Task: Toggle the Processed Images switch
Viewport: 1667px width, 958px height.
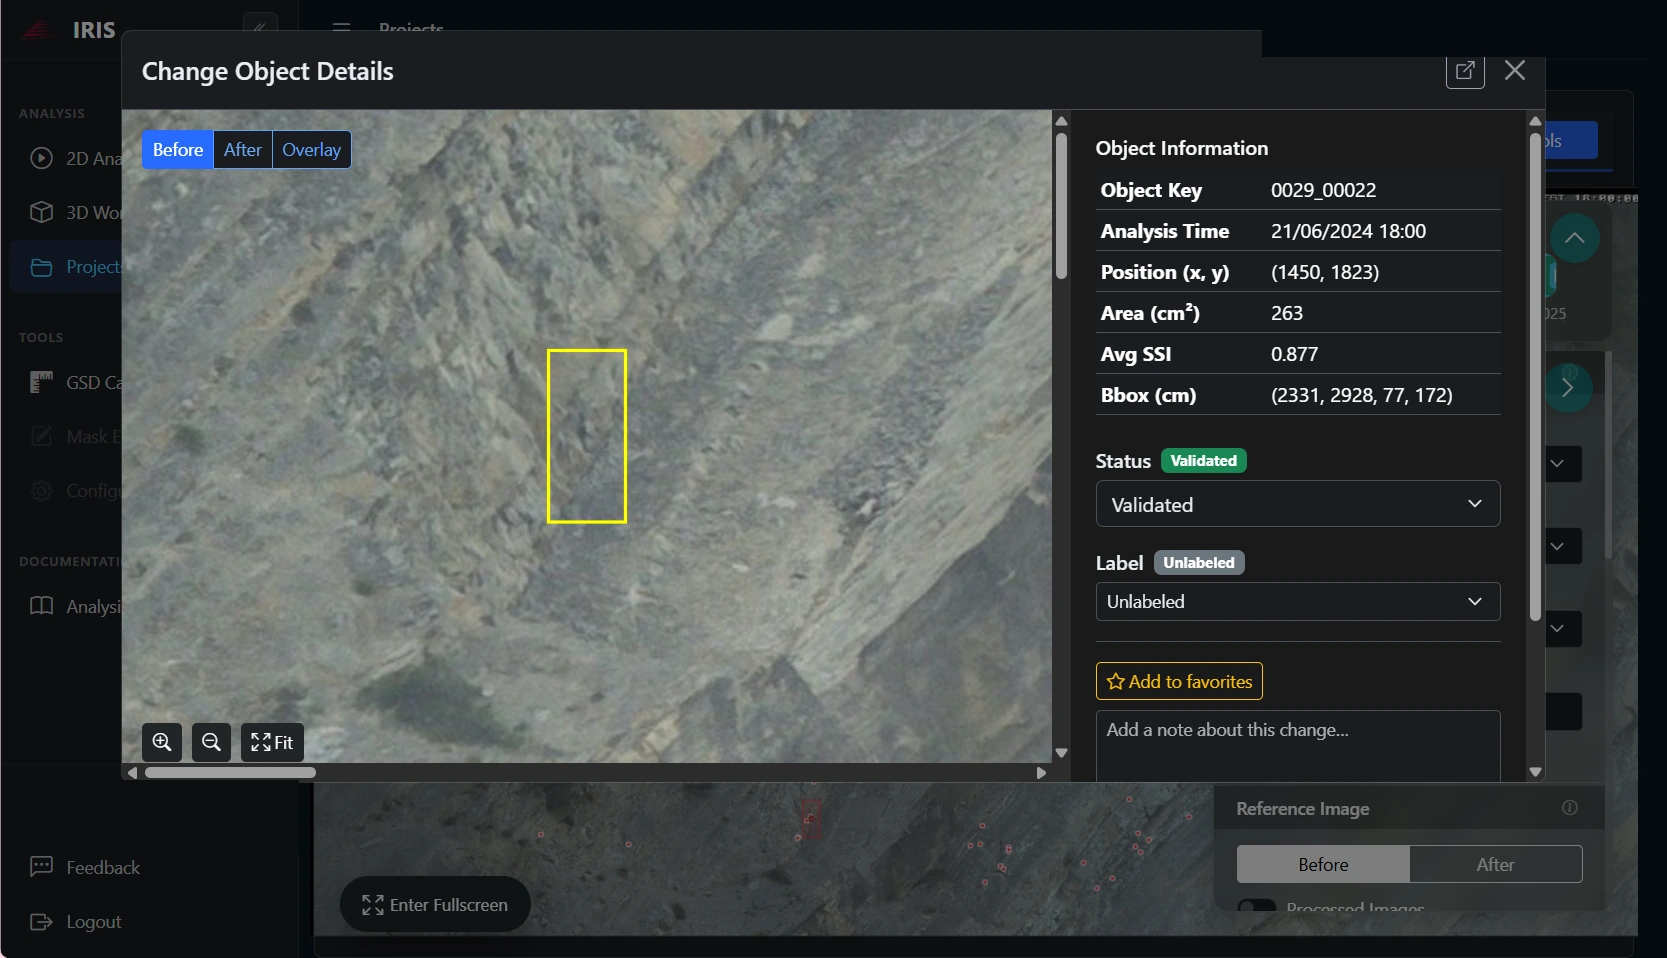Action: pyautogui.click(x=1257, y=906)
